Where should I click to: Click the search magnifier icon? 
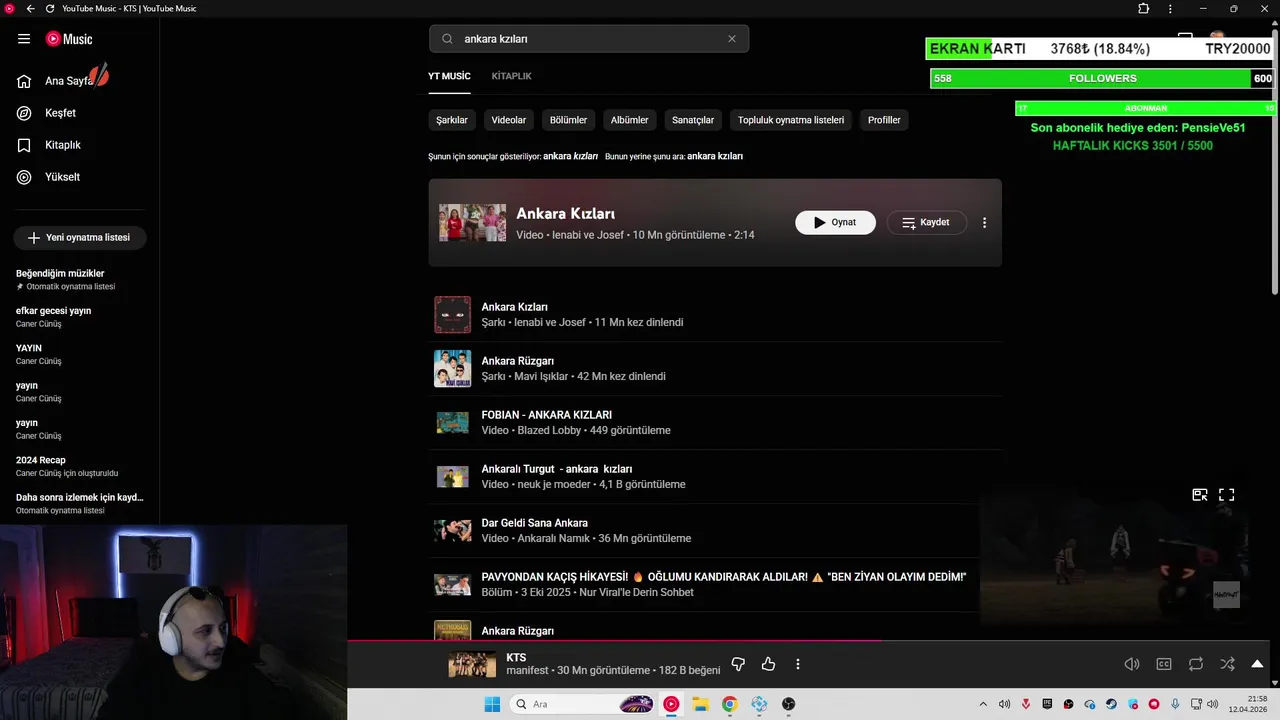[447, 39]
